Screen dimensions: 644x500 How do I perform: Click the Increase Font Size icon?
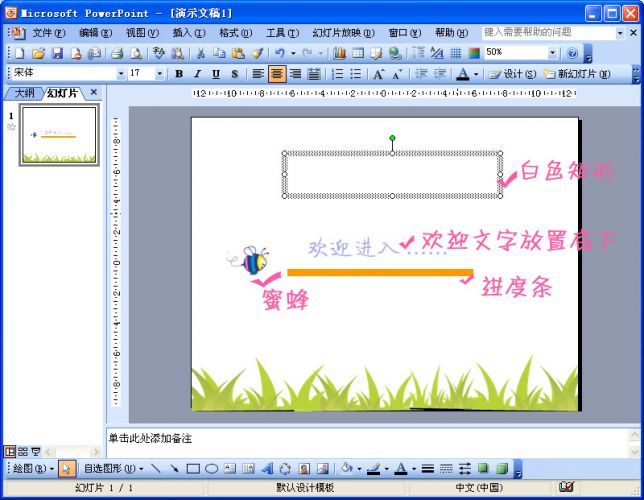point(379,74)
